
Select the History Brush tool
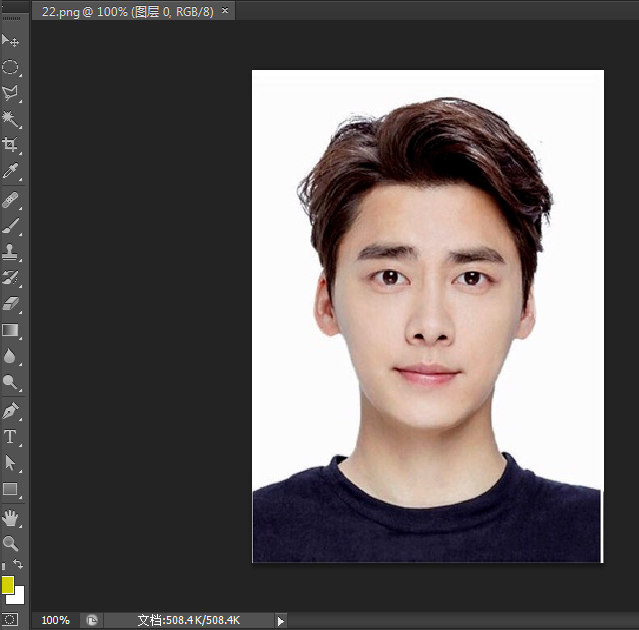[x=10, y=278]
